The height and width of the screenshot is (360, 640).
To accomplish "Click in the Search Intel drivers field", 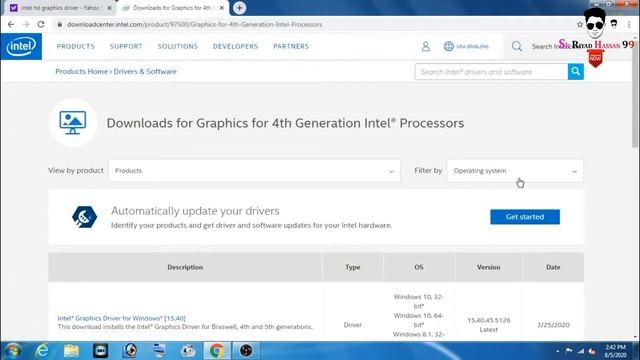I will [x=491, y=72].
